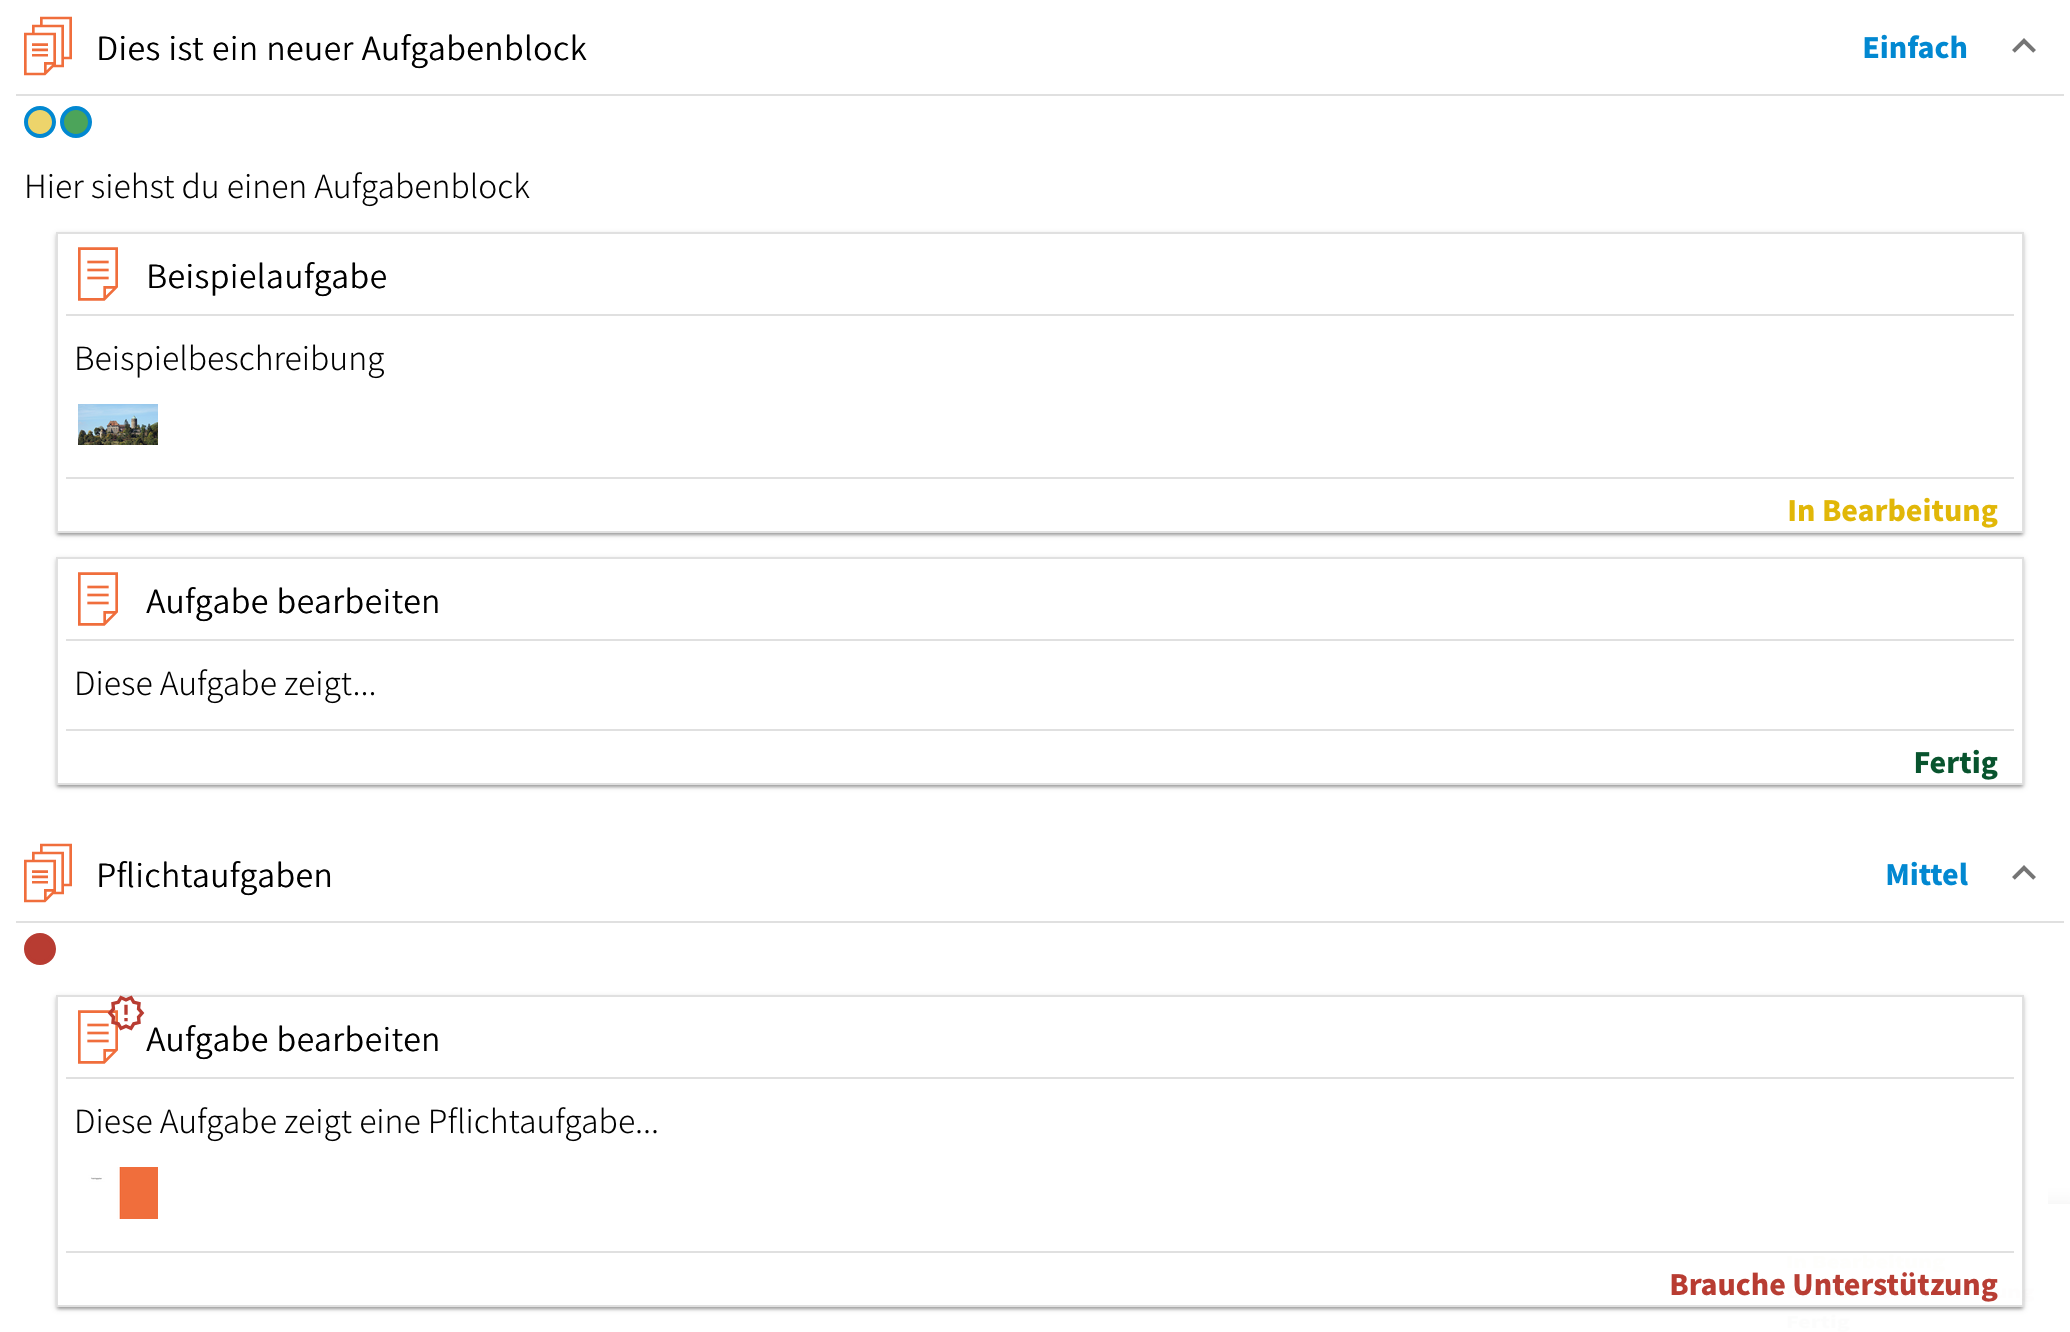The image size is (2070, 1332).
Task: Open the castle image thumbnail in 'Beispielaufgabe'
Action: [118, 424]
